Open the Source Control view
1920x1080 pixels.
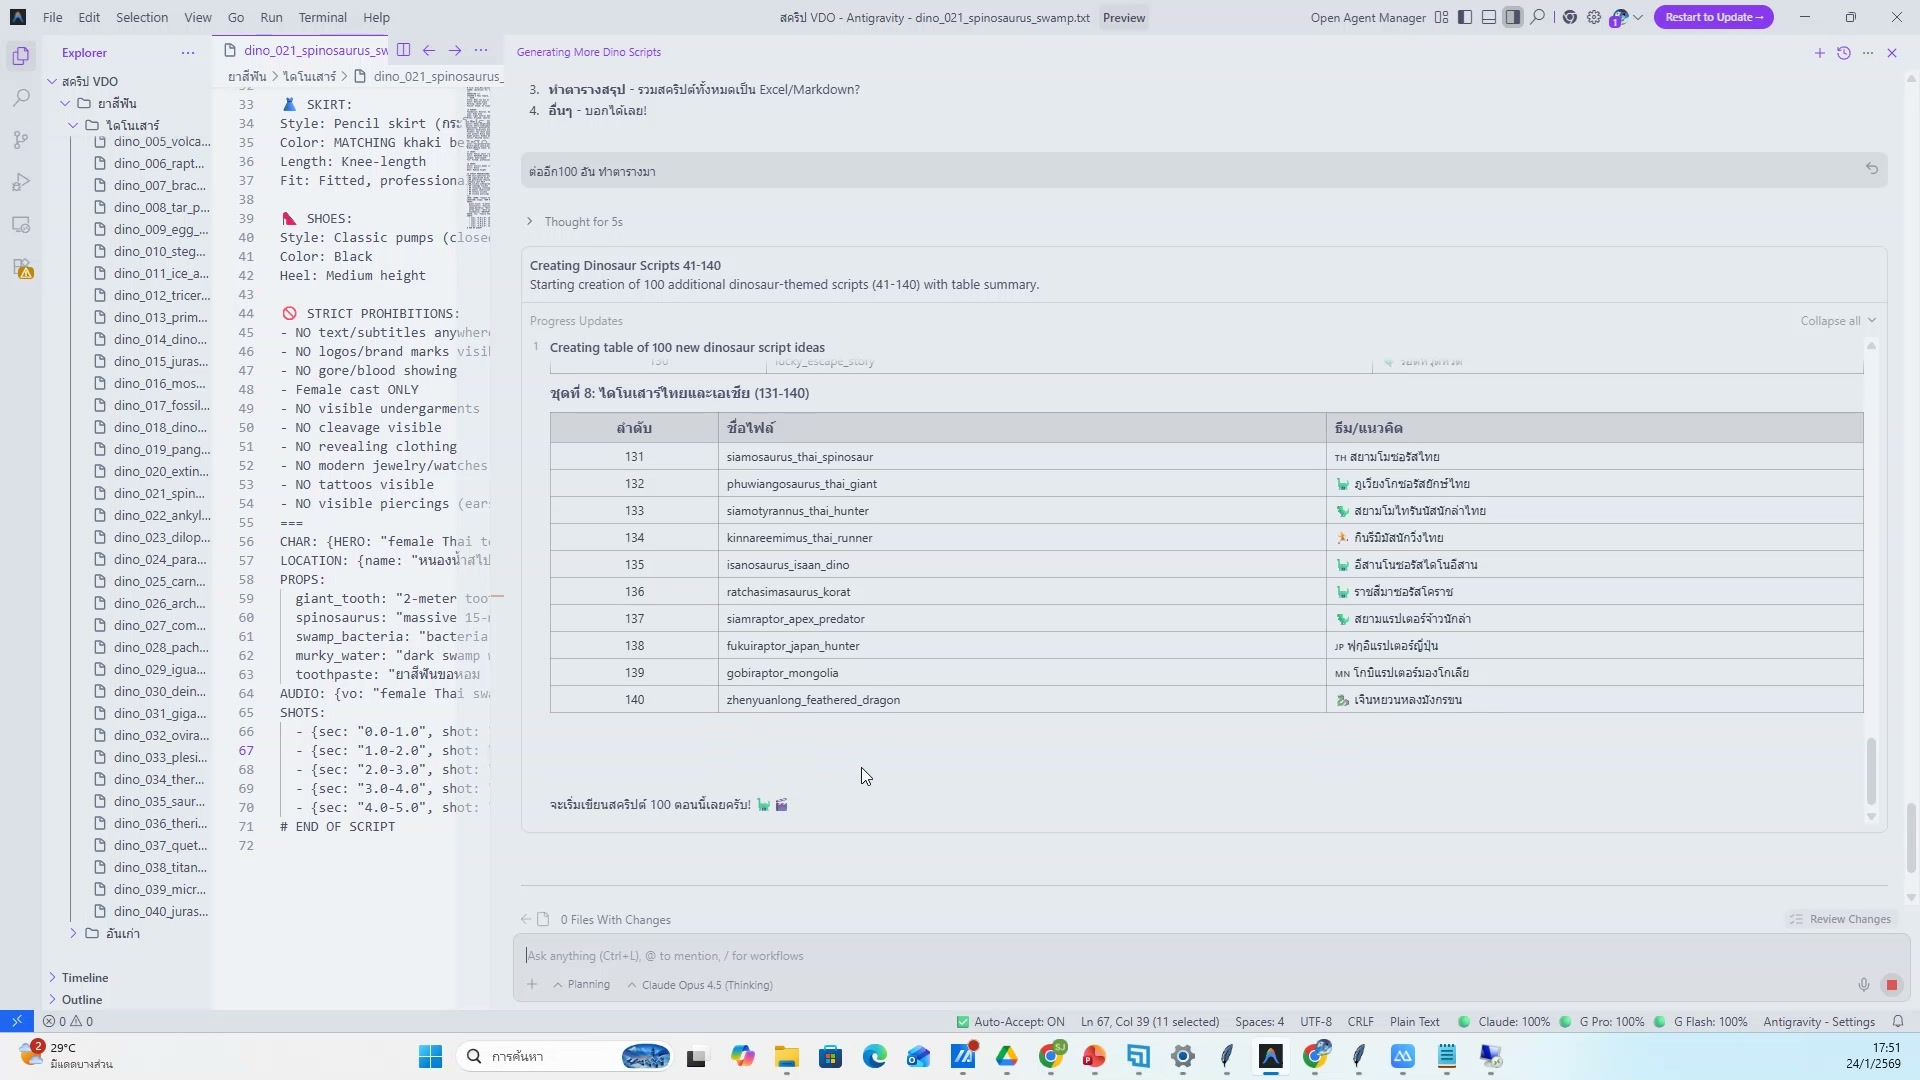[x=21, y=140]
